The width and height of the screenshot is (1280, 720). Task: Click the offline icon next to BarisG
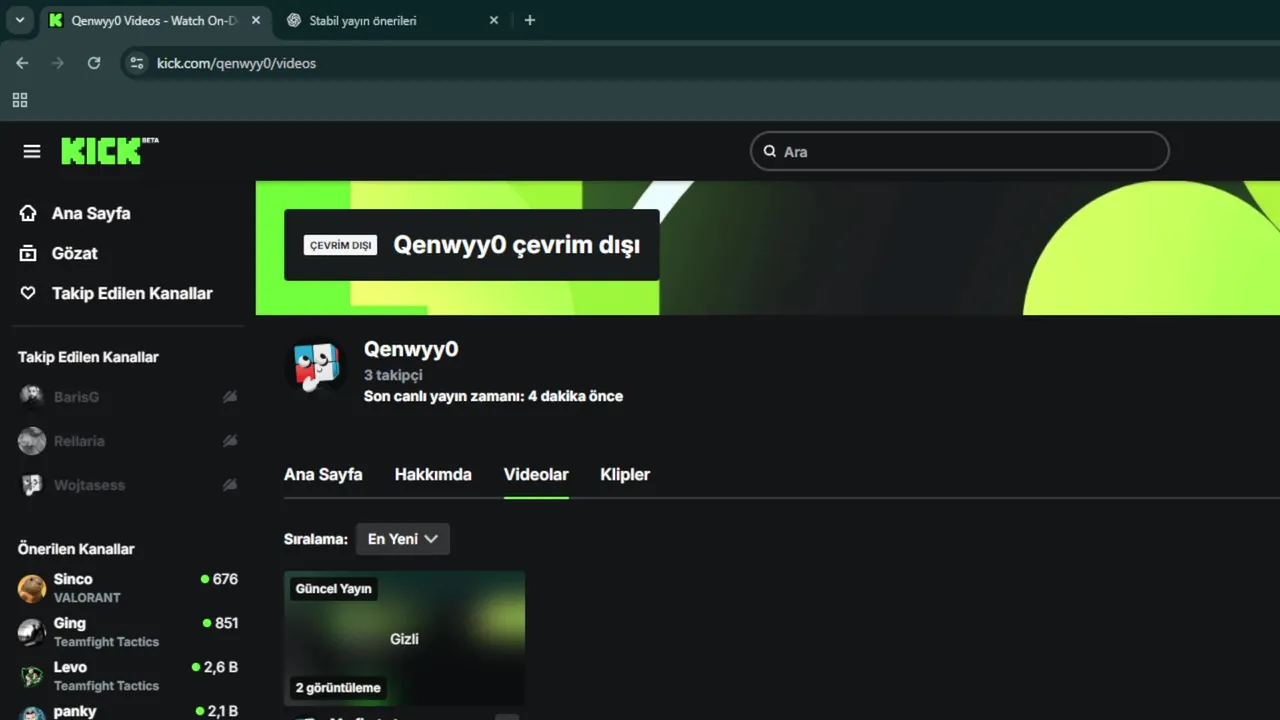click(x=230, y=397)
